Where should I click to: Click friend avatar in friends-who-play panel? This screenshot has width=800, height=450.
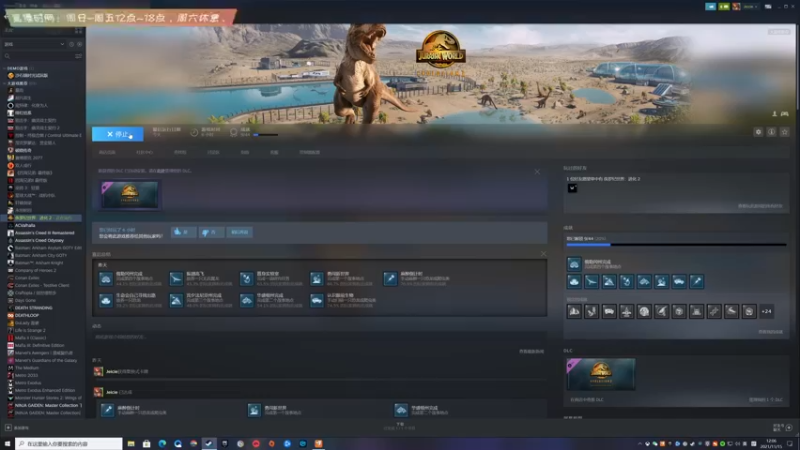572,188
